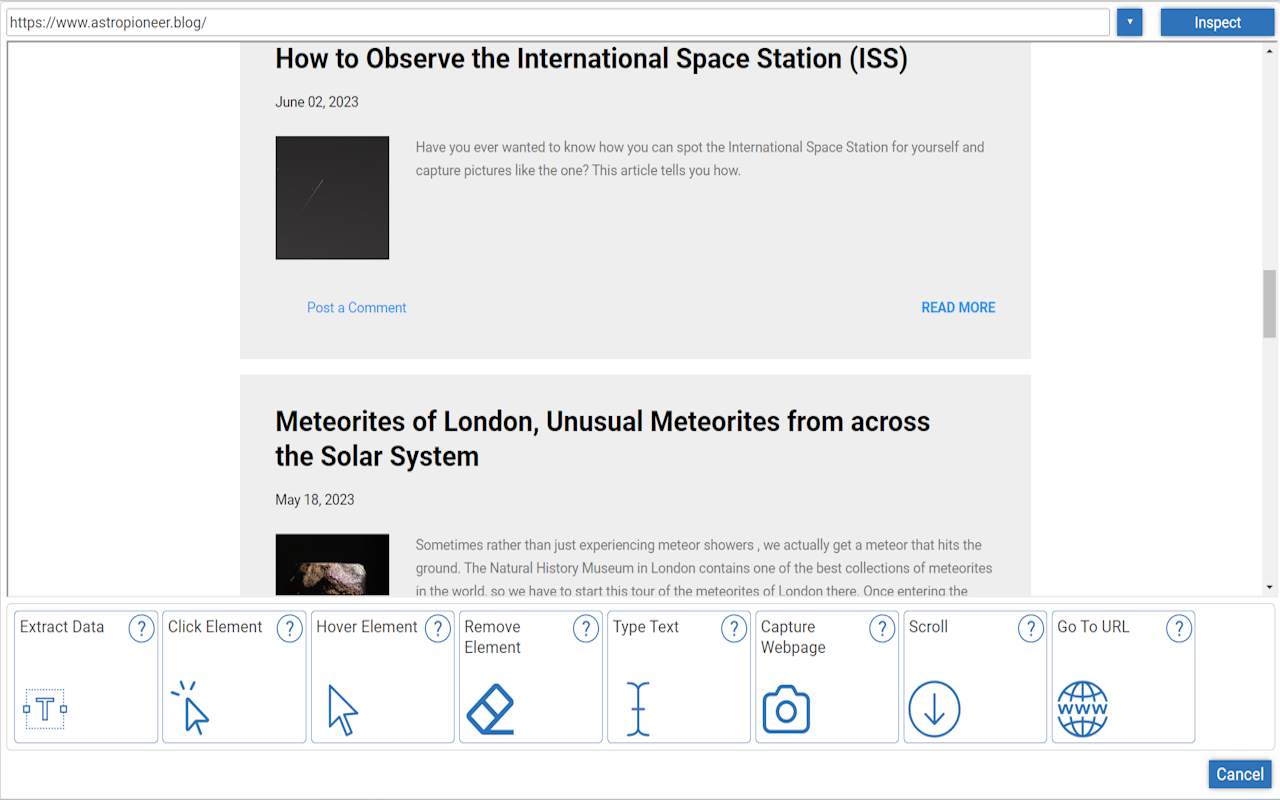Select the Remove Element eraser icon
Screen dimensions: 1280x800
[490, 709]
